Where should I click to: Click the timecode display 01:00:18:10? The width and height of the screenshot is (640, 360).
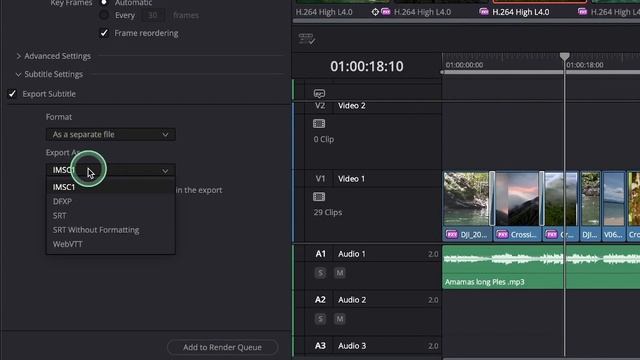click(367, 66)
